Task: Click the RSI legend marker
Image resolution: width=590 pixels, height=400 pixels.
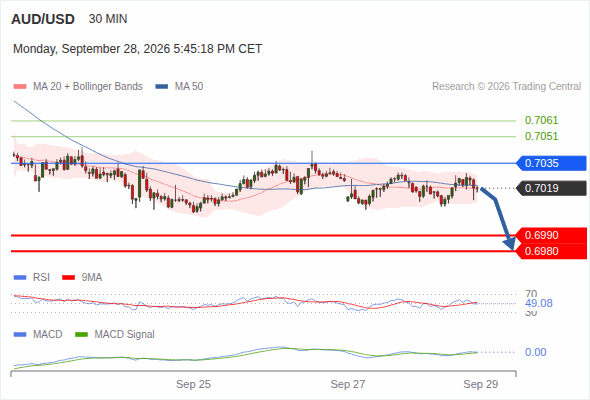Action: click(x=20, y=278)
